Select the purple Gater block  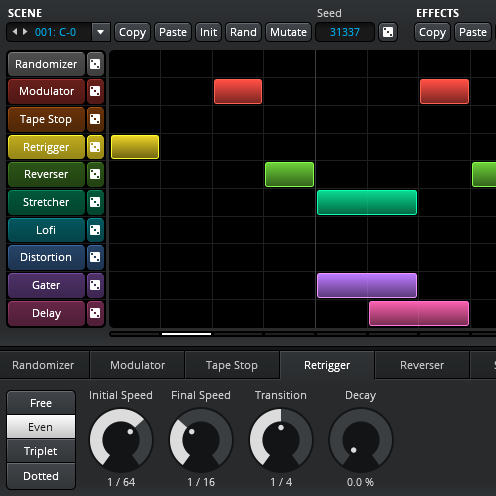coord(367,285)
